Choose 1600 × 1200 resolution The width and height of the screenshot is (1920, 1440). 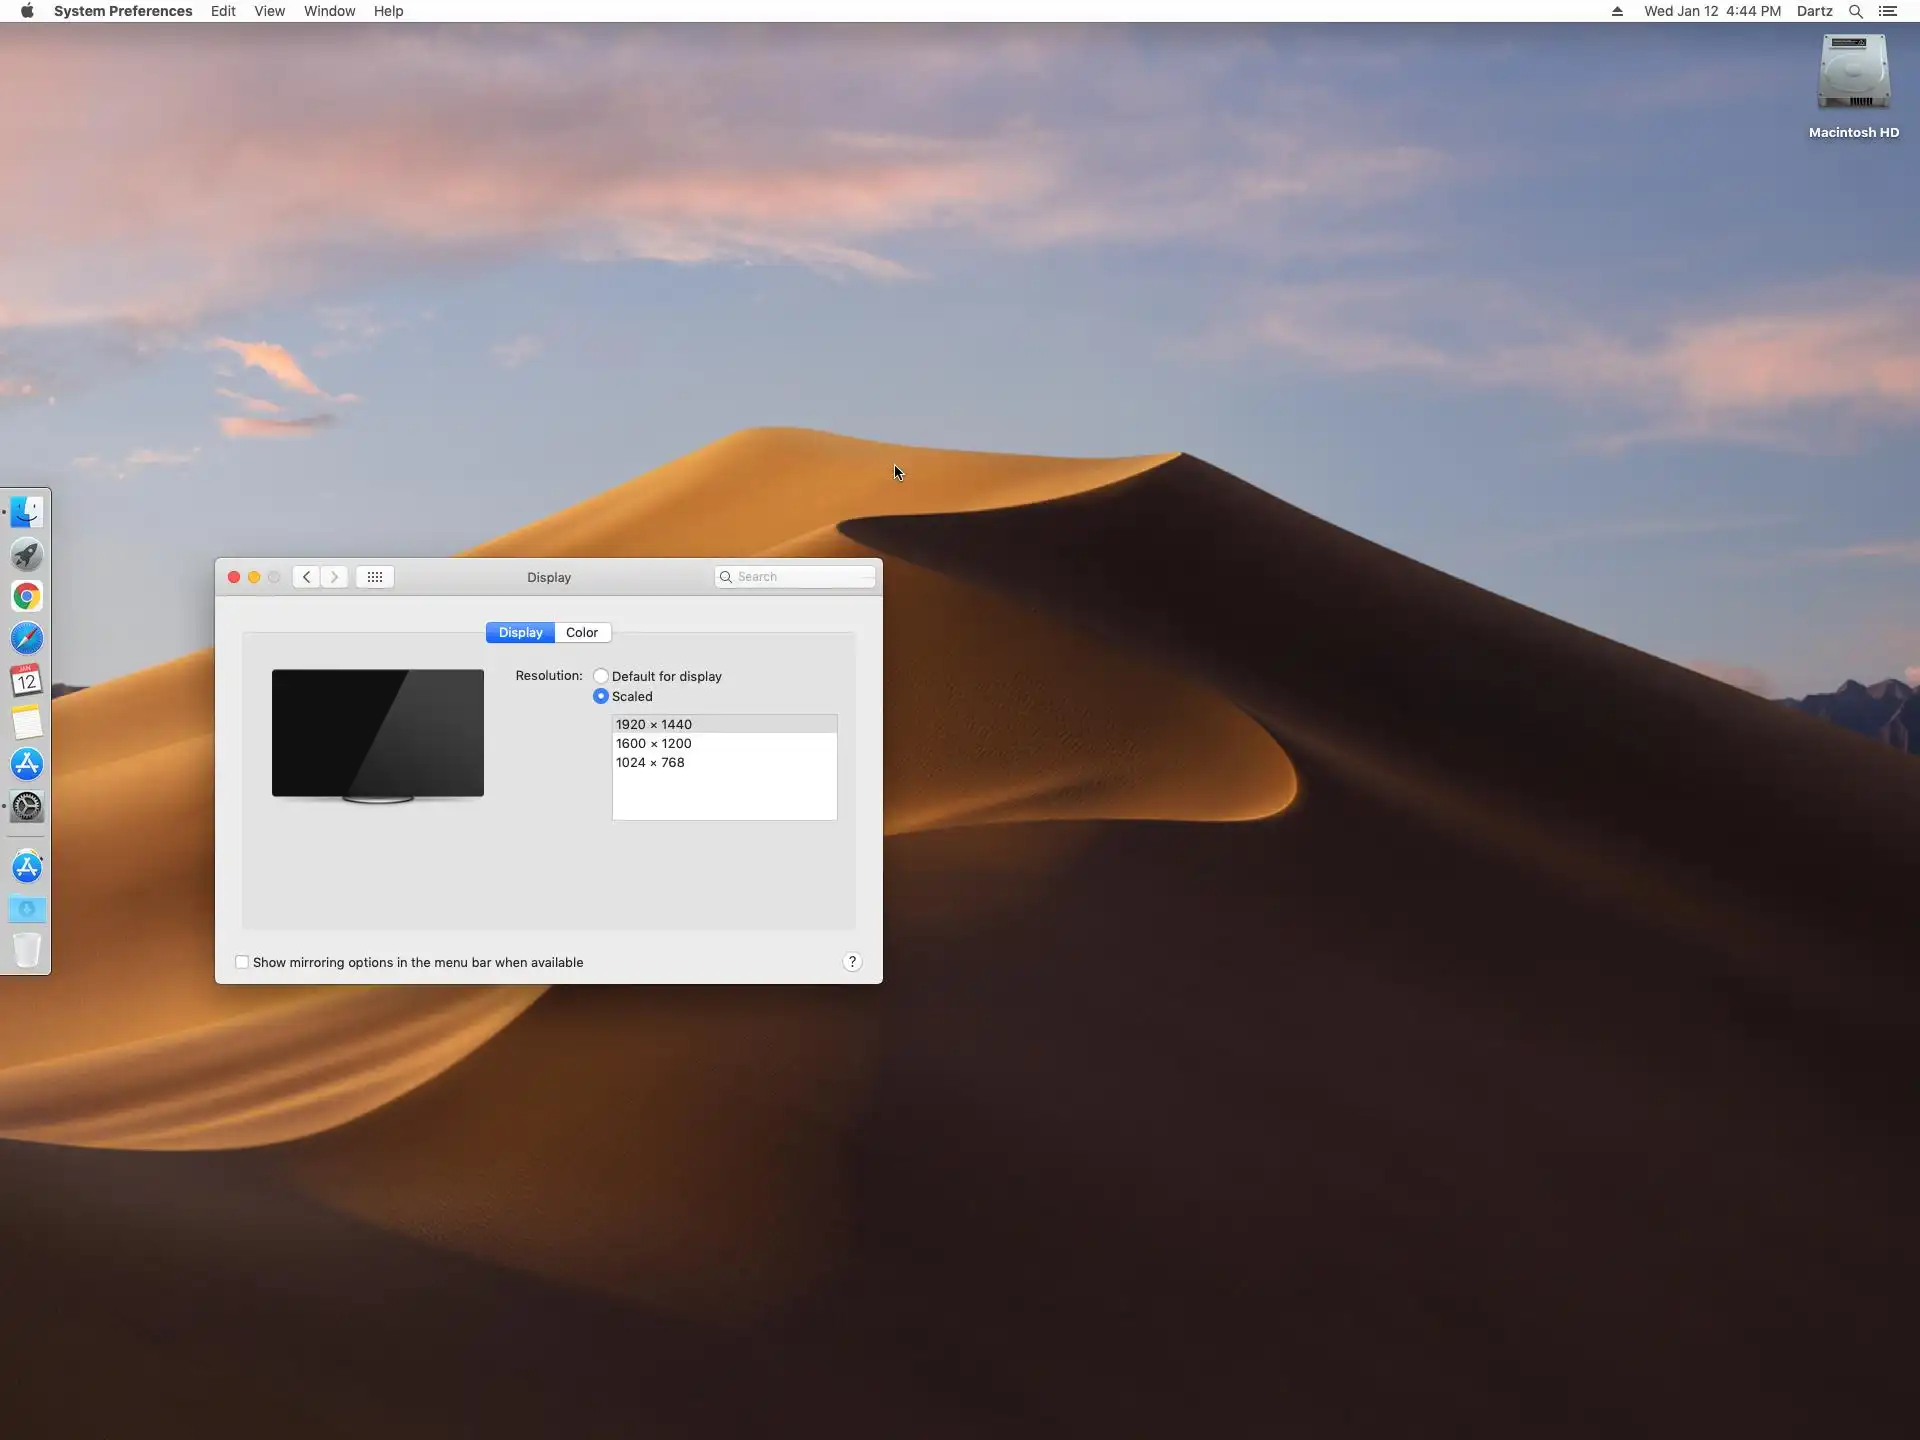click(654, 744)
